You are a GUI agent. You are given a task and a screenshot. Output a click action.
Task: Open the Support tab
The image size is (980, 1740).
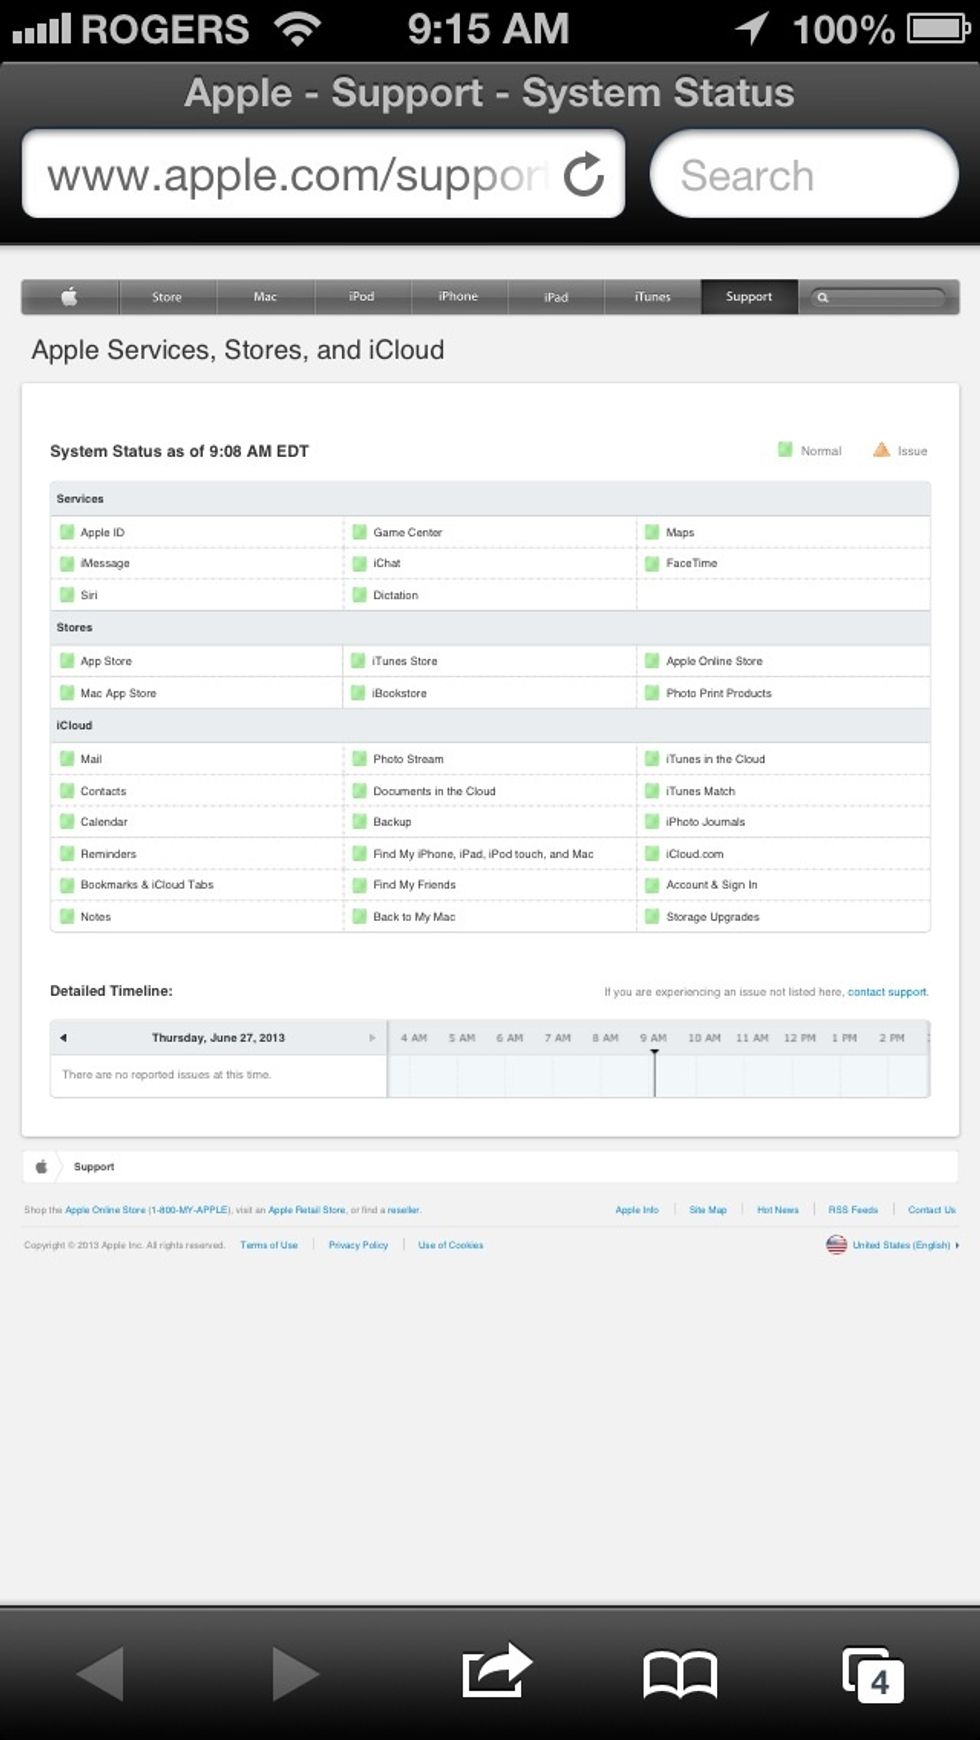click(749, 297)
